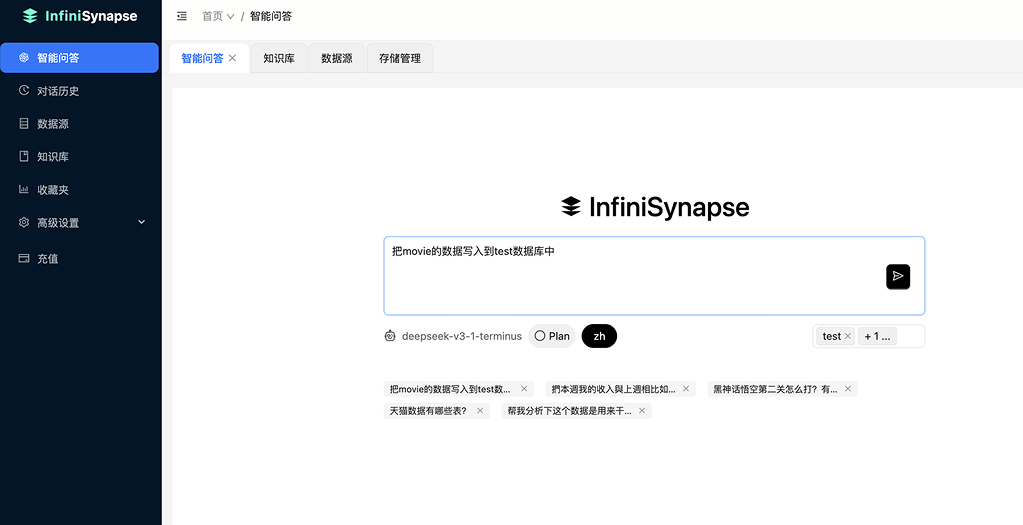
Task: Open 智能问答 in the sidebar
Action: pos(79,57)
